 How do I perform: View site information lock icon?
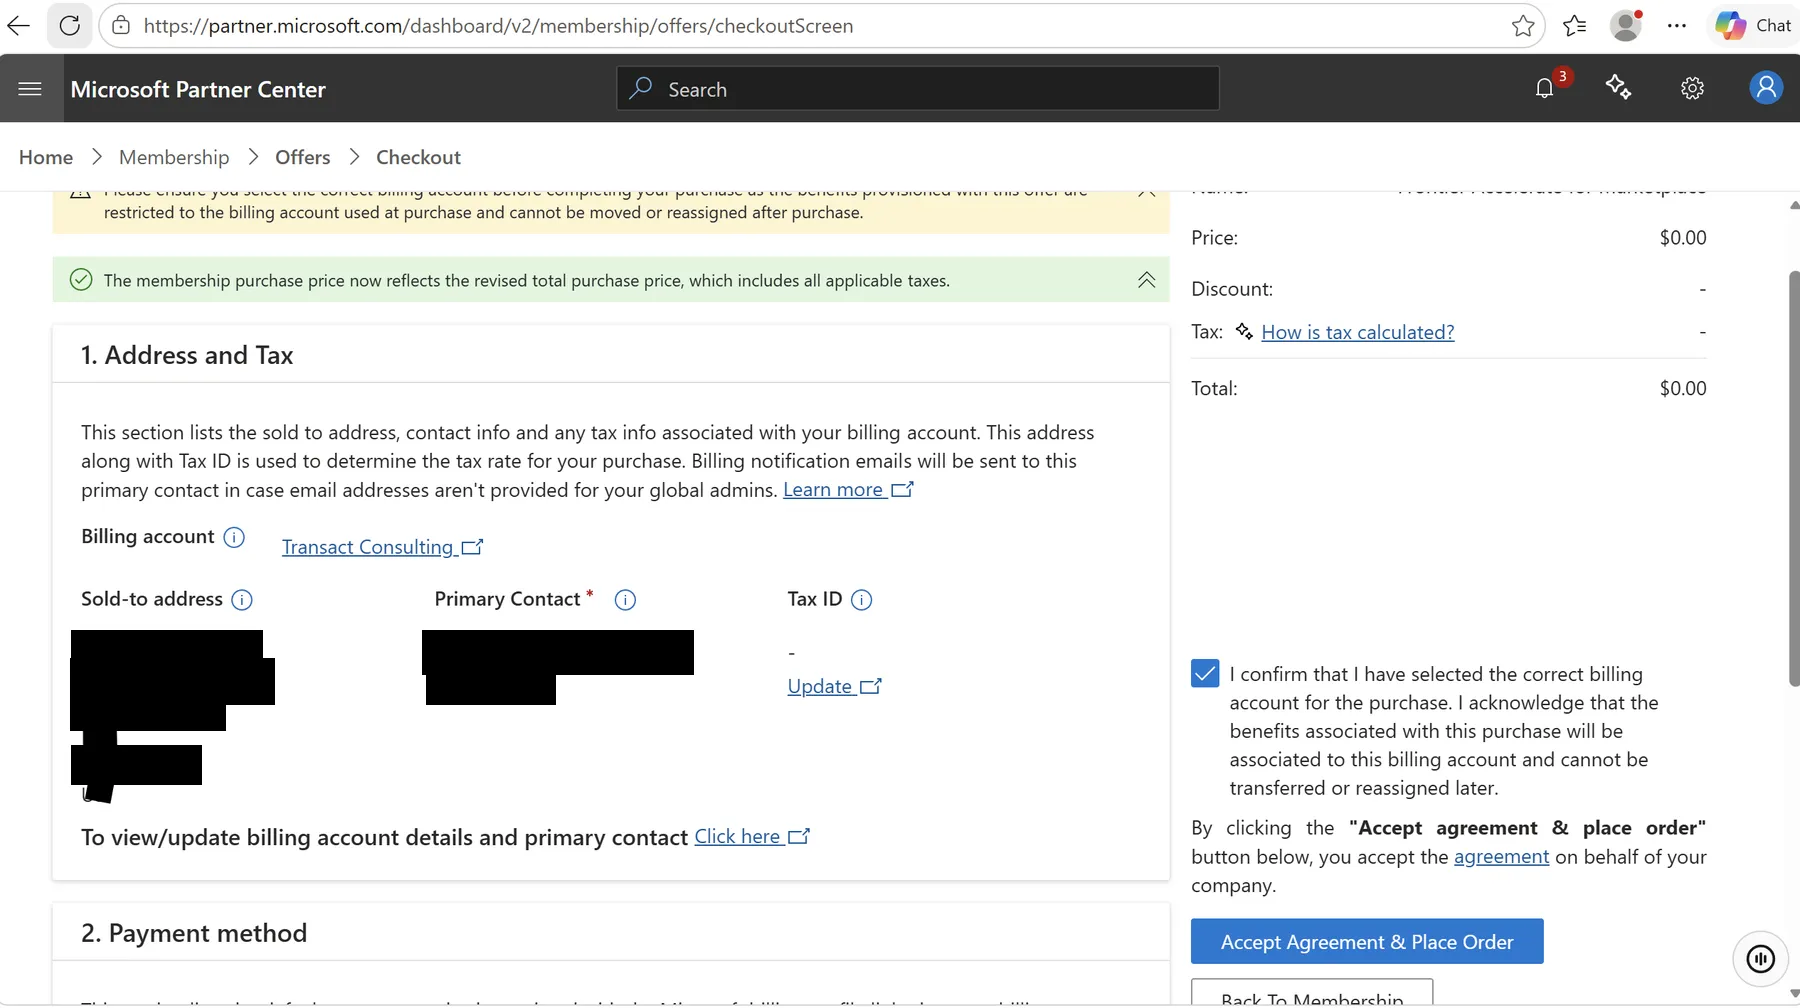coord(121,26)
